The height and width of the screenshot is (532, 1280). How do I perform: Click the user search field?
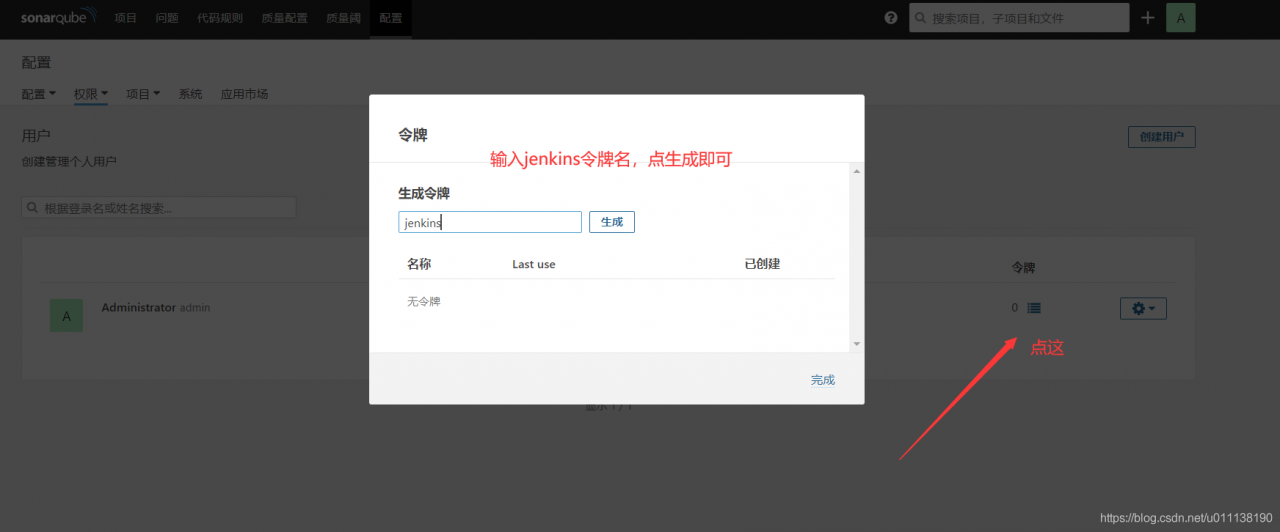click(x=159, y=208)
